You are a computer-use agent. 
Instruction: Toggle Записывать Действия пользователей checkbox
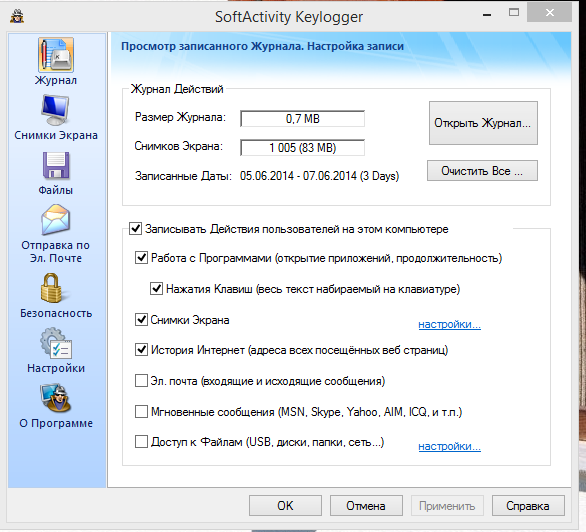135,228
